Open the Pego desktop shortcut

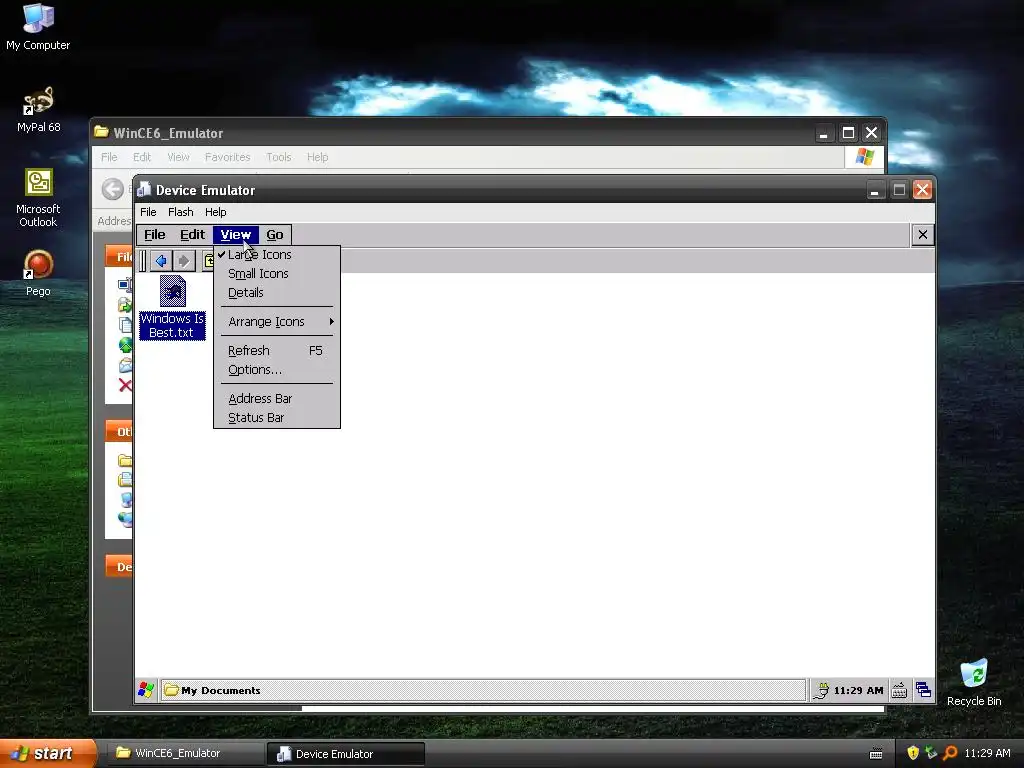click(38, 273)
